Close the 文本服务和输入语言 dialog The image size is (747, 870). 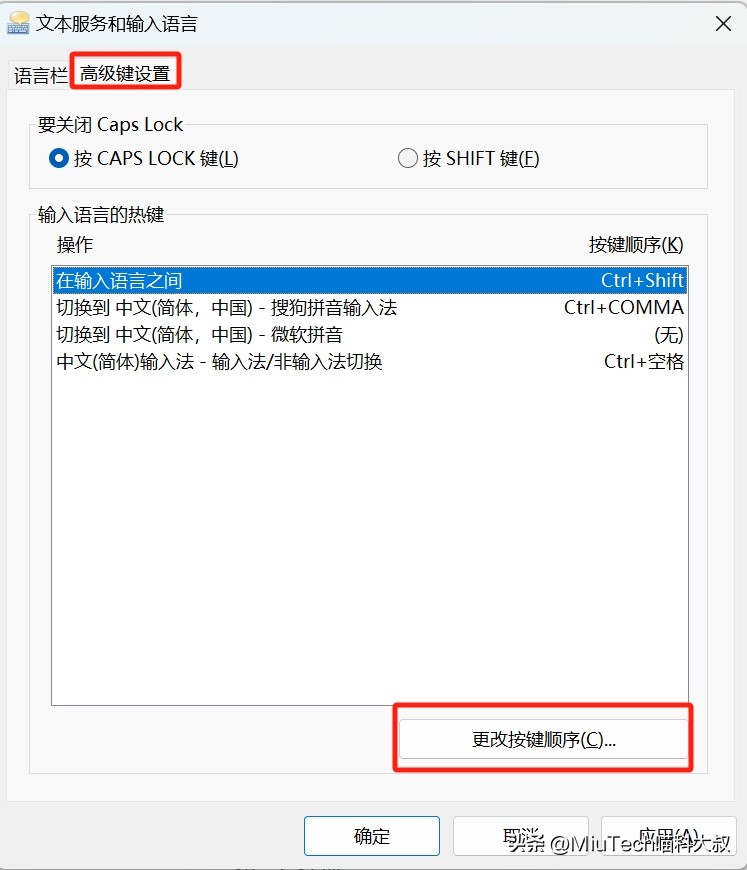[723, 24]
